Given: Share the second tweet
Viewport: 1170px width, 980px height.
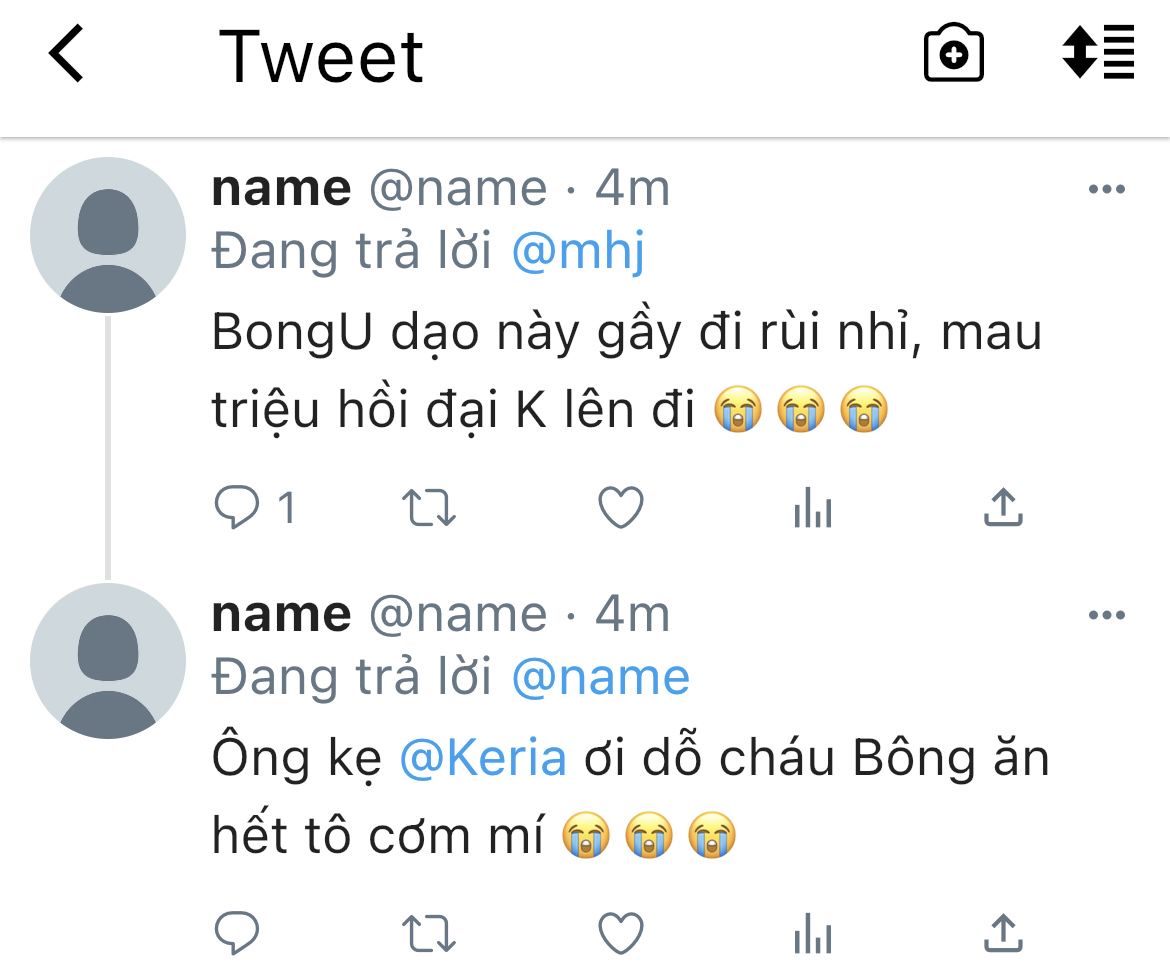Looking at the screenshot, I should point(1003,933).
